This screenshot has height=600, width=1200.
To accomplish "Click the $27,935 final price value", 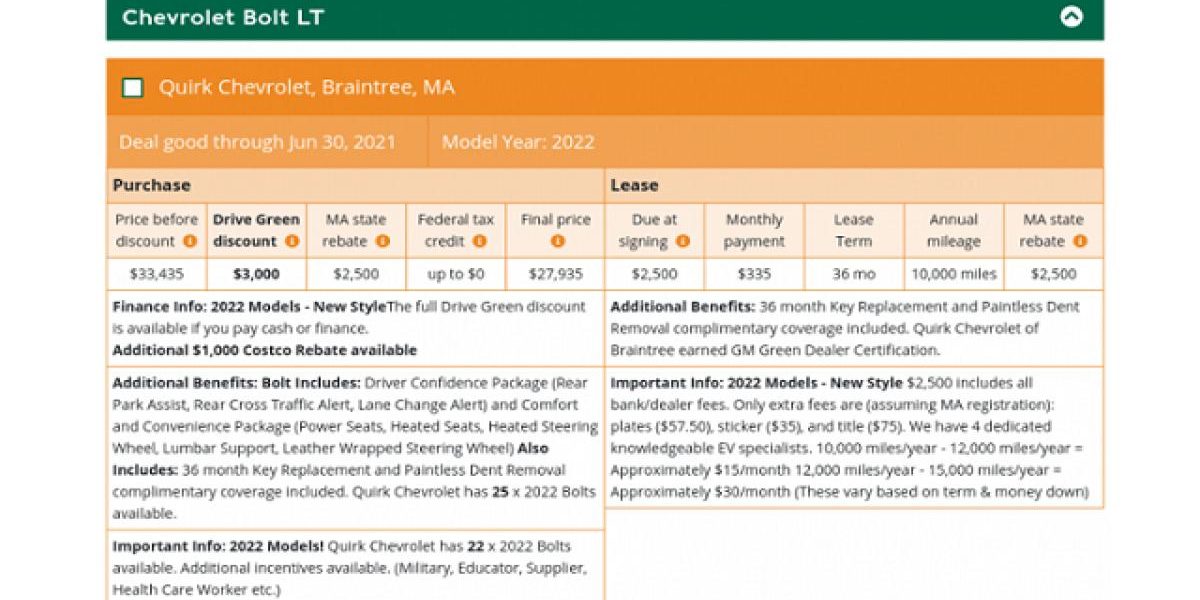I will [x=555, y=274].
